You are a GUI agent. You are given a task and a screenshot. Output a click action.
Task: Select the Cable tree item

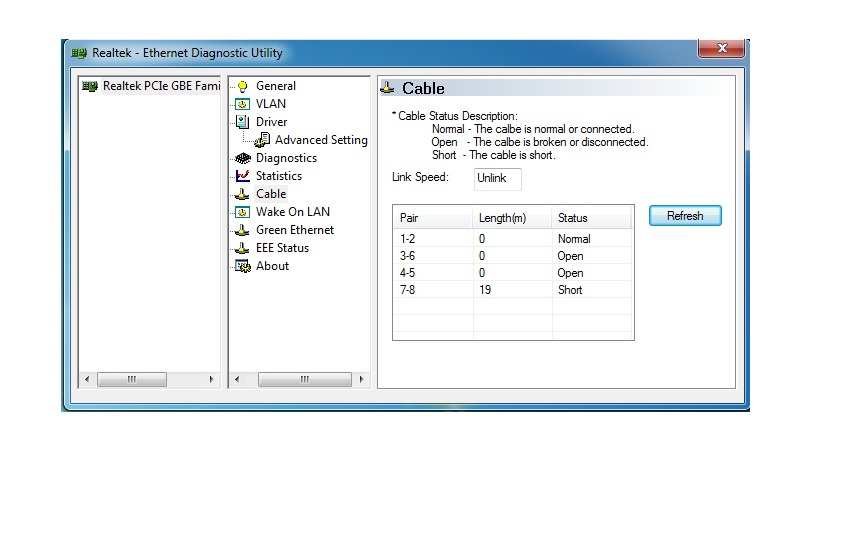pyautogui.click(x=271, y=194)
